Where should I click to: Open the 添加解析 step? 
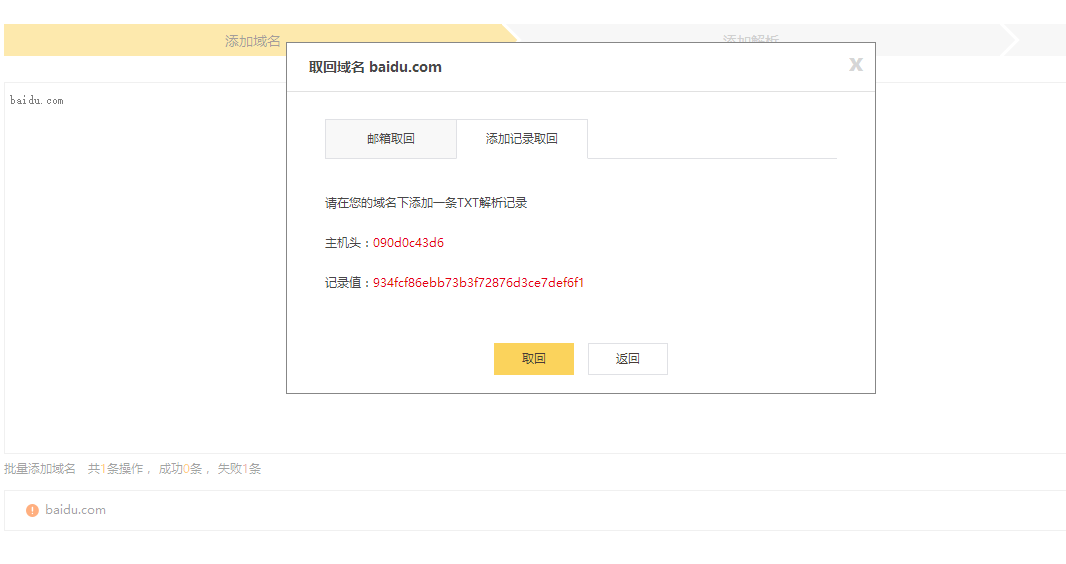750,41
